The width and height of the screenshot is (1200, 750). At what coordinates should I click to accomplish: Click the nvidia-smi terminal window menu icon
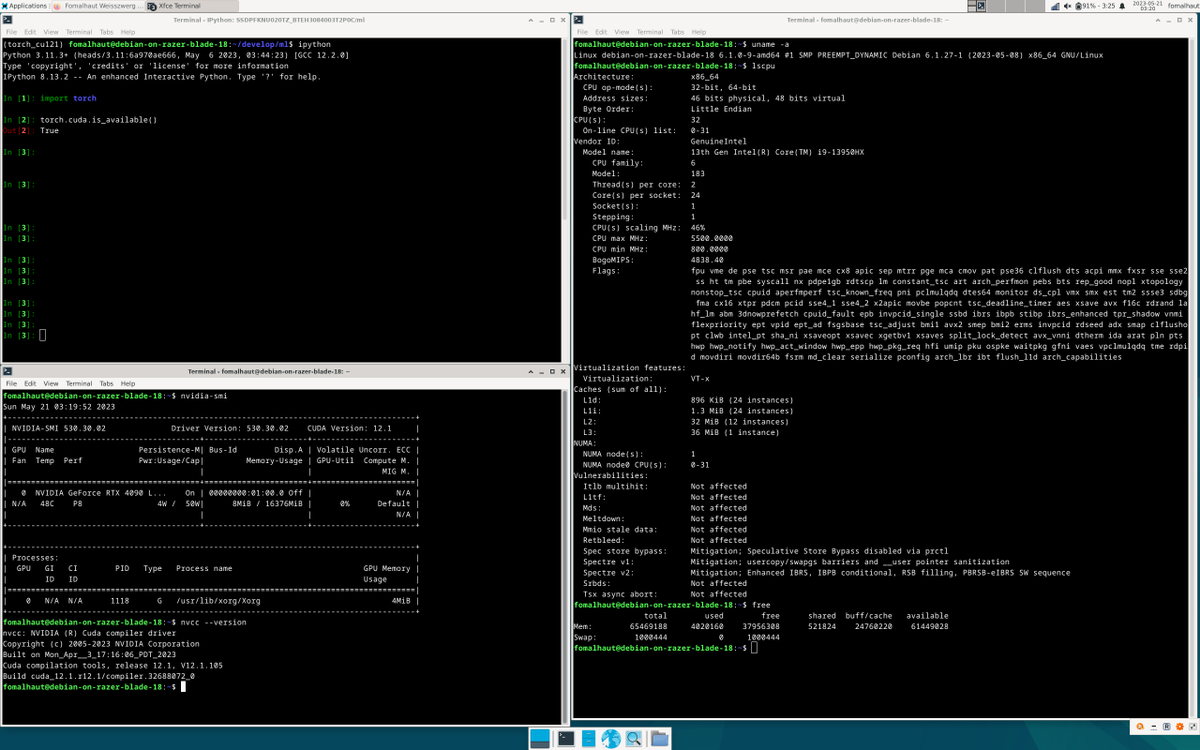8,372
